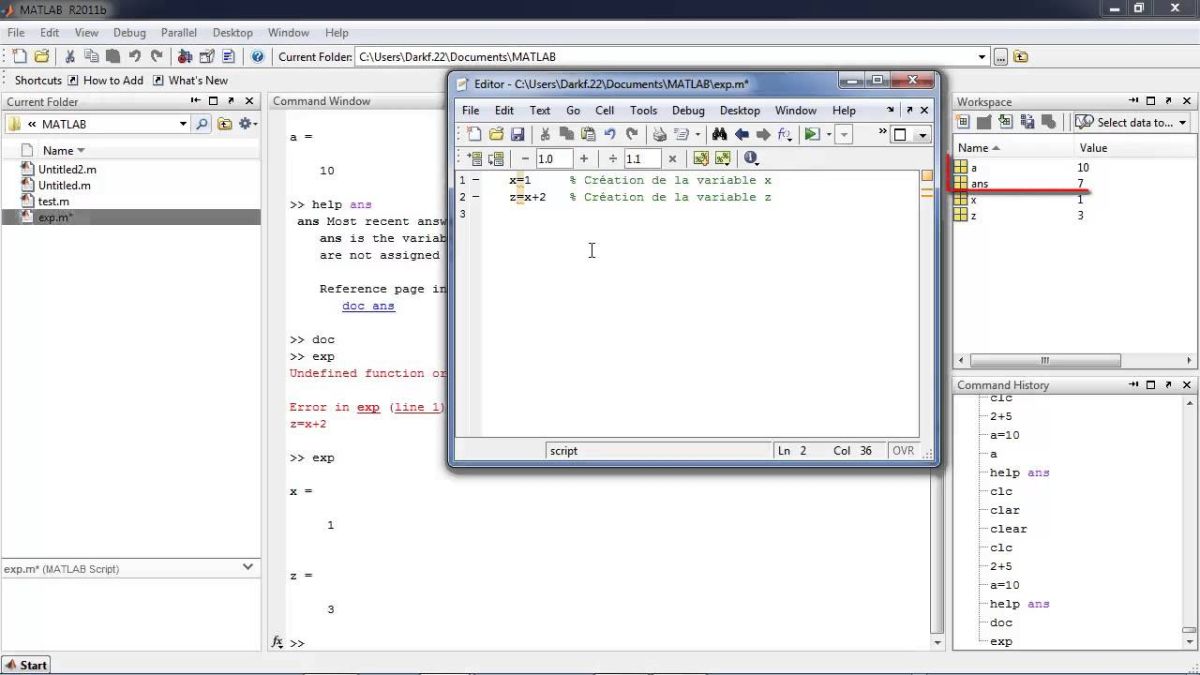
Task: Click the 'doc ans' link in Command Window
Action: click(368, 306)
